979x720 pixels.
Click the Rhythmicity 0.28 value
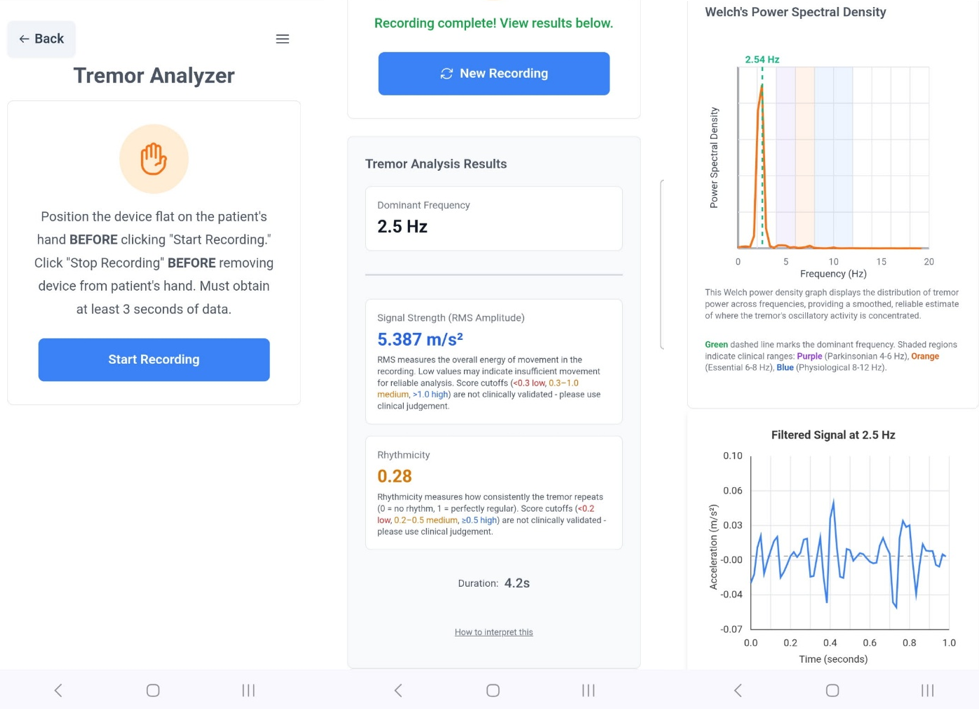pos(395,476)
